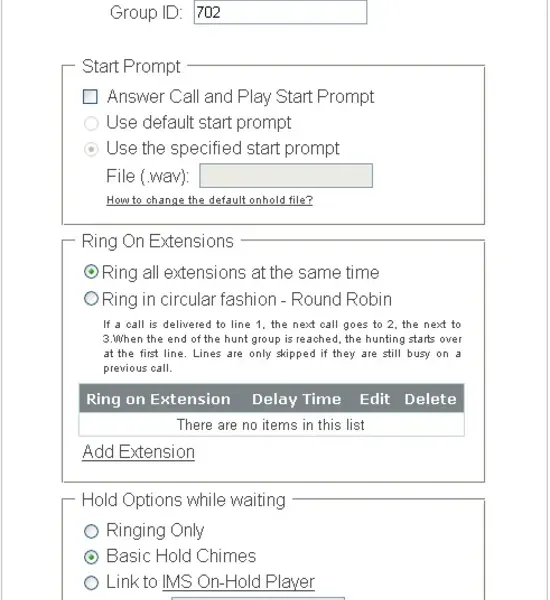Screen dimensions: 550x600
Task: Click the File (.wav) text field
Action: (x=286, y=176)
